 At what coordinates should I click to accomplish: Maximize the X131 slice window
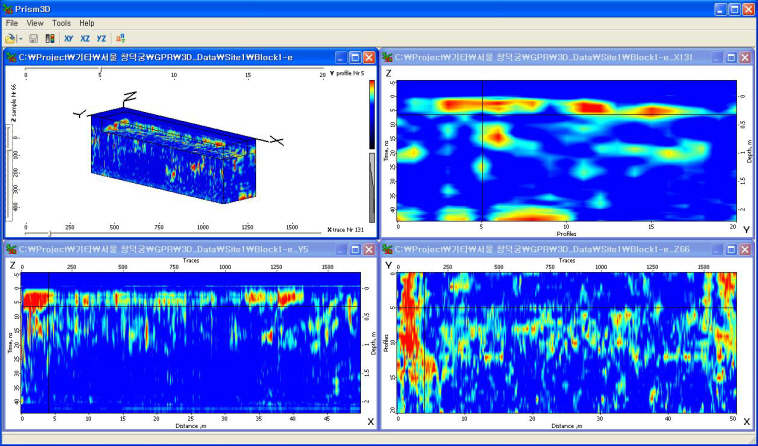click(731, 58)
